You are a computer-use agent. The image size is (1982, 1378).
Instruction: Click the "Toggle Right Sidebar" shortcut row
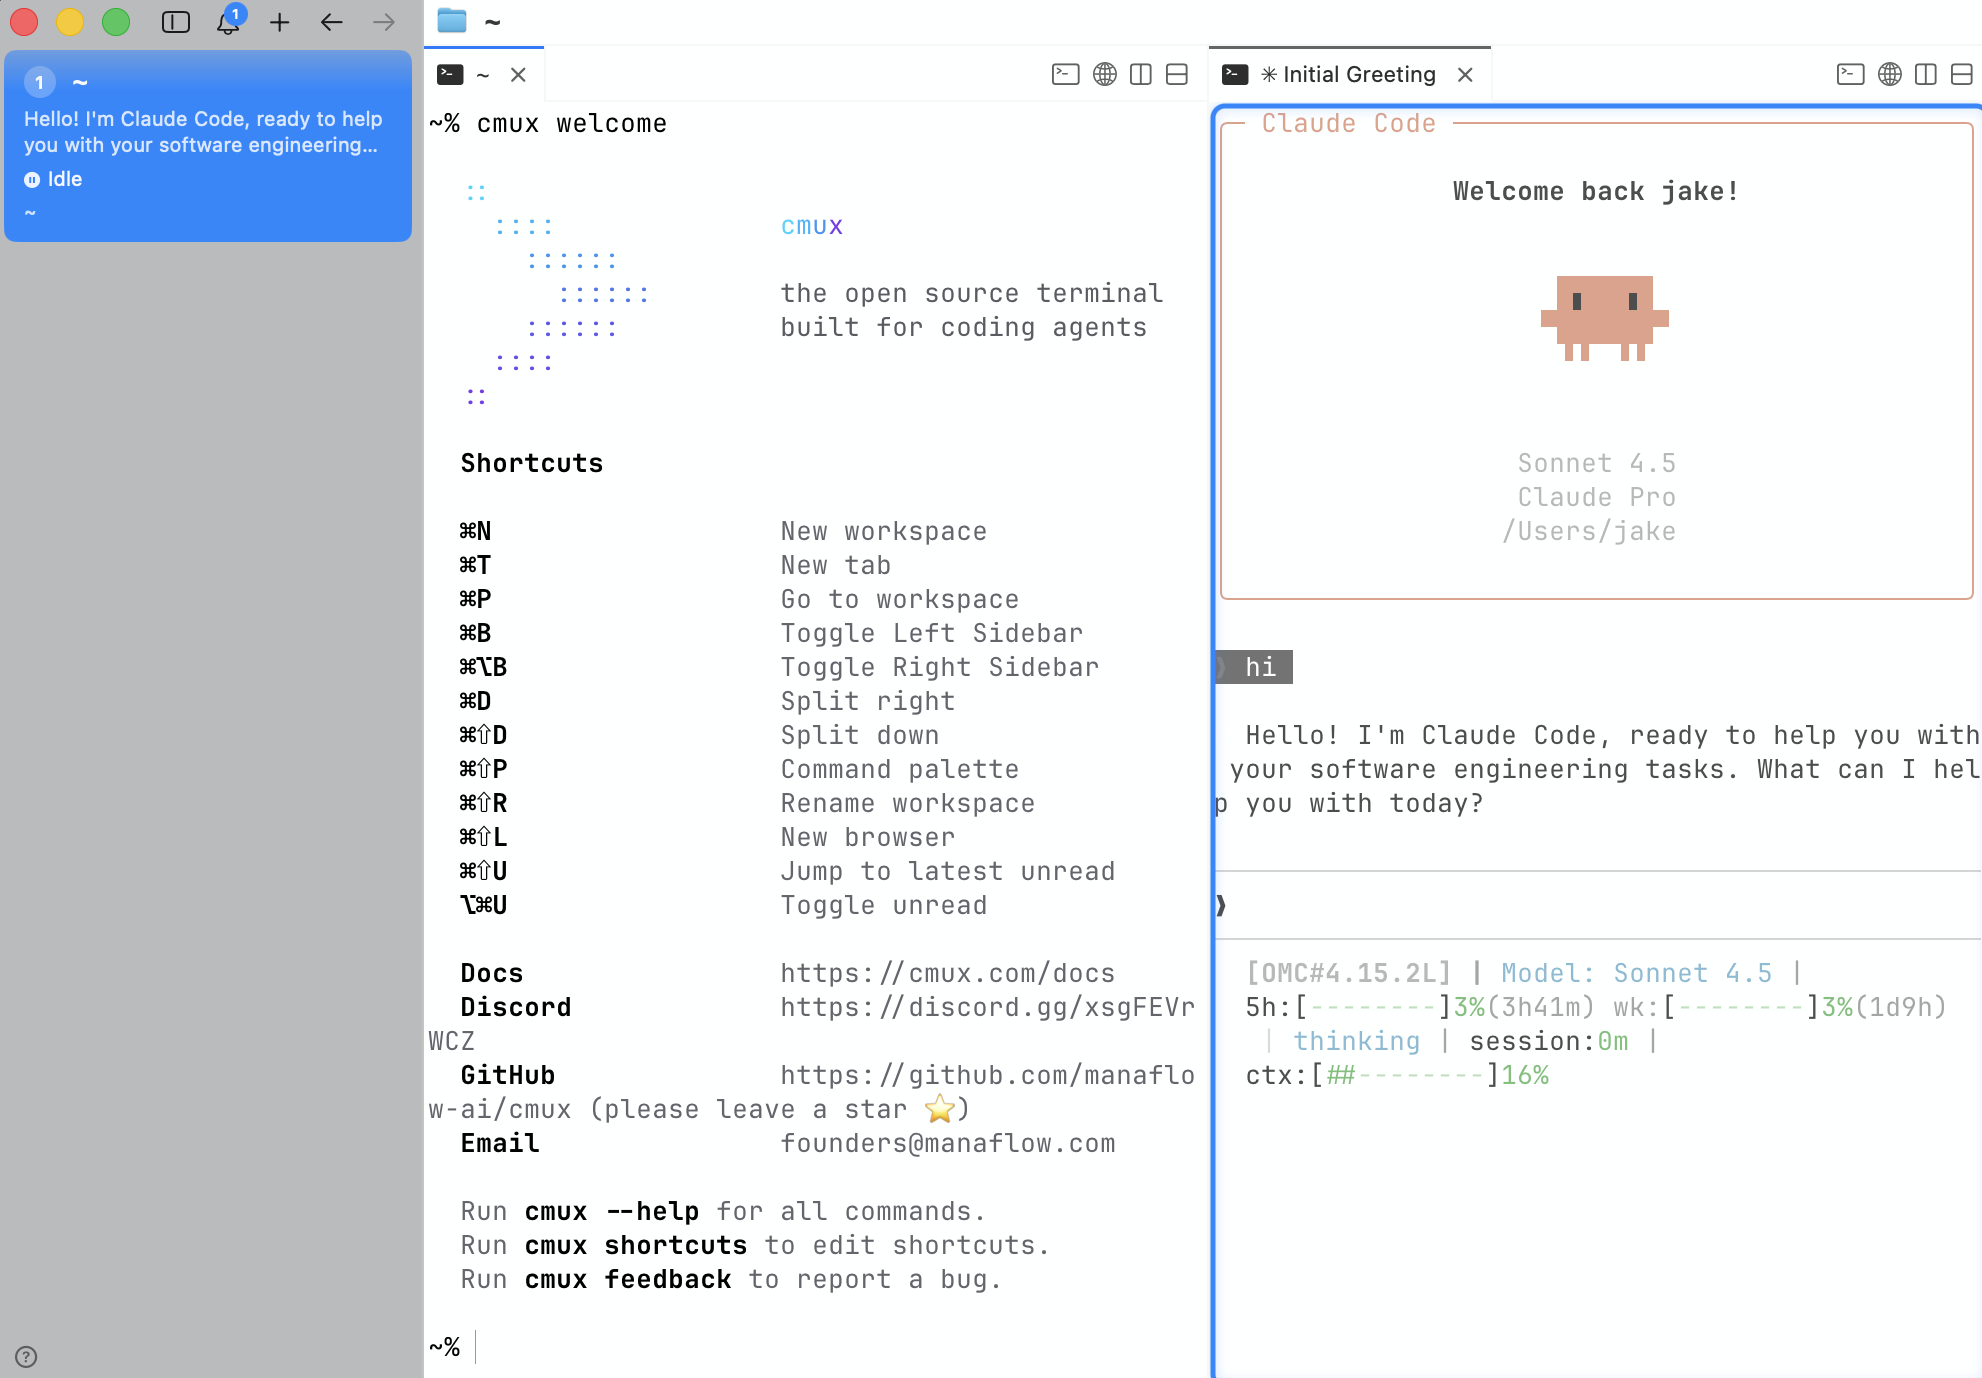coord(778,667)
